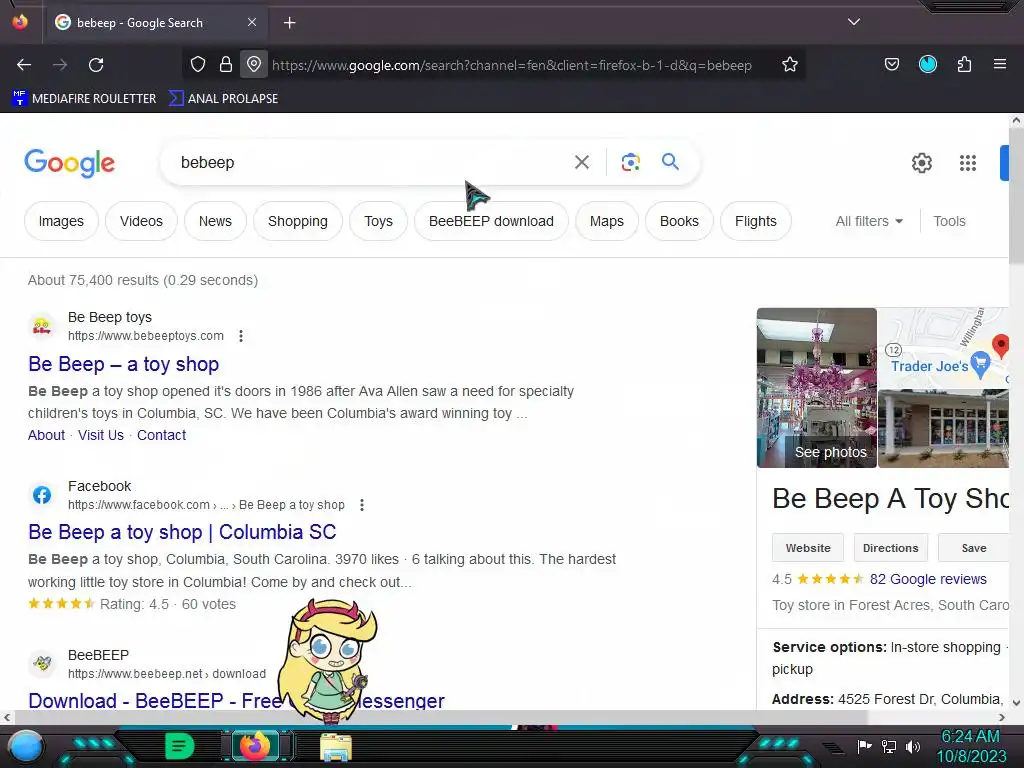View See photos thumbnail

[x=816, y=388]
